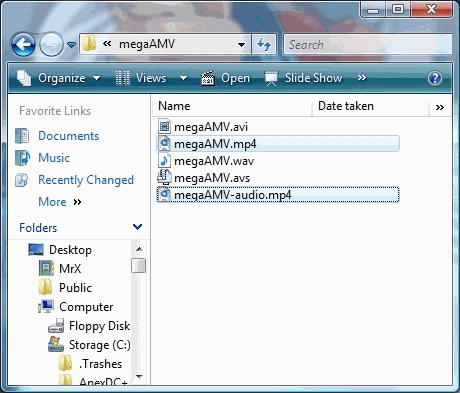Click the Storage (C:) drive icon
This screenshot has height=393, width=460.
pos(56,344)
